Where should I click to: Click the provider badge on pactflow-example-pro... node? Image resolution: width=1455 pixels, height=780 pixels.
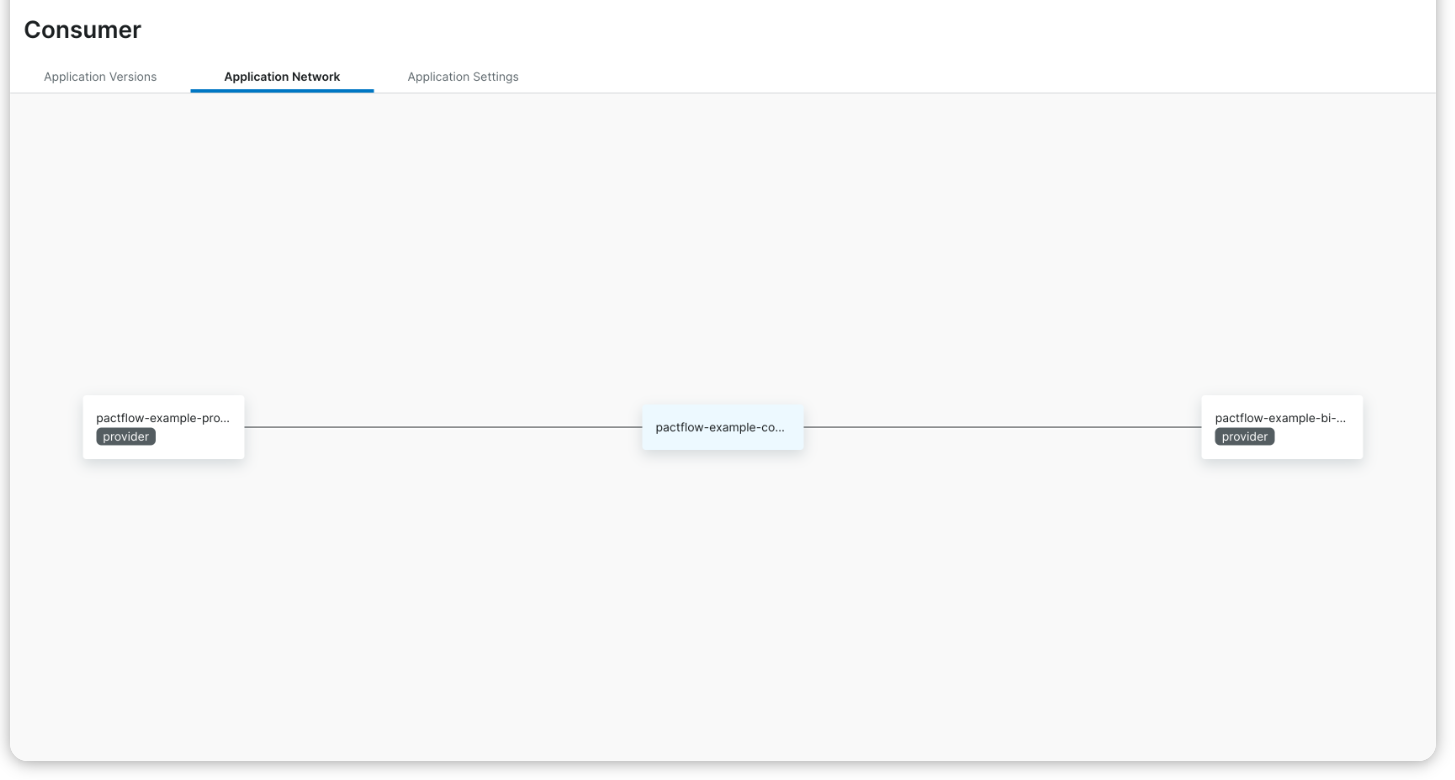coord(126,437)
